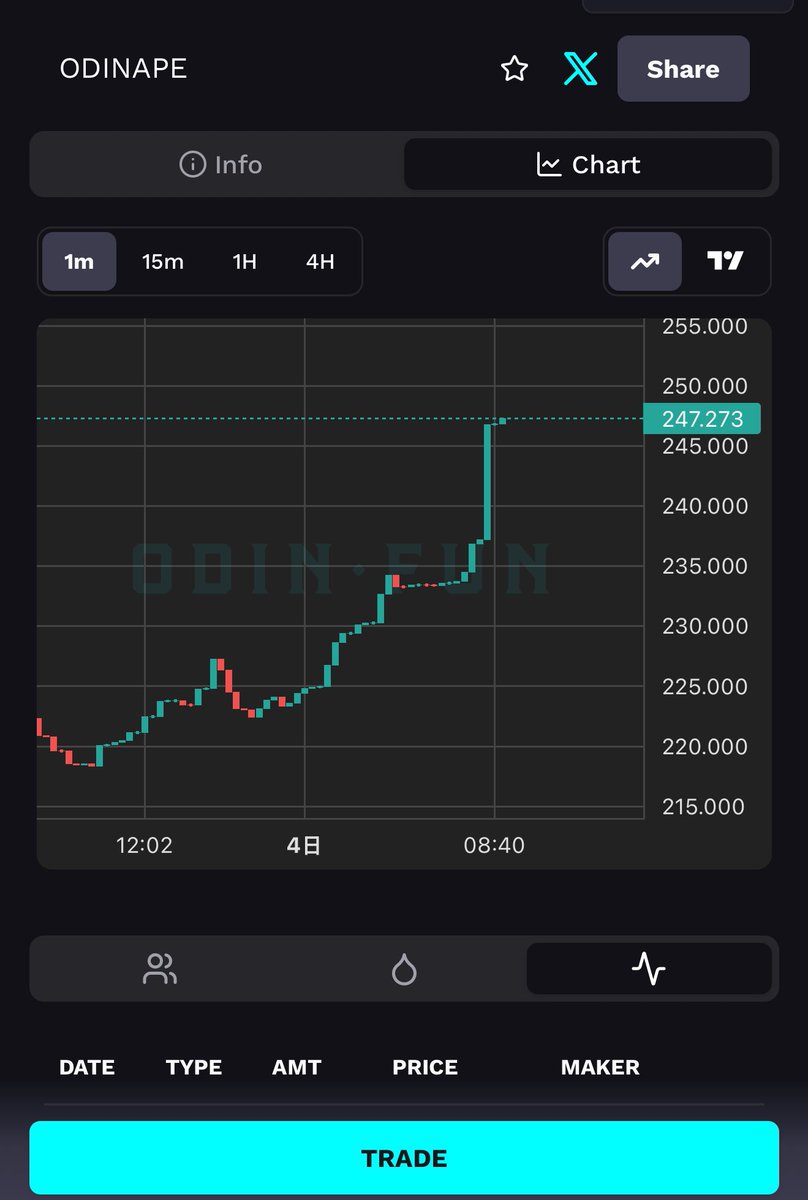Switch to the Chart tab

point(588,164)
